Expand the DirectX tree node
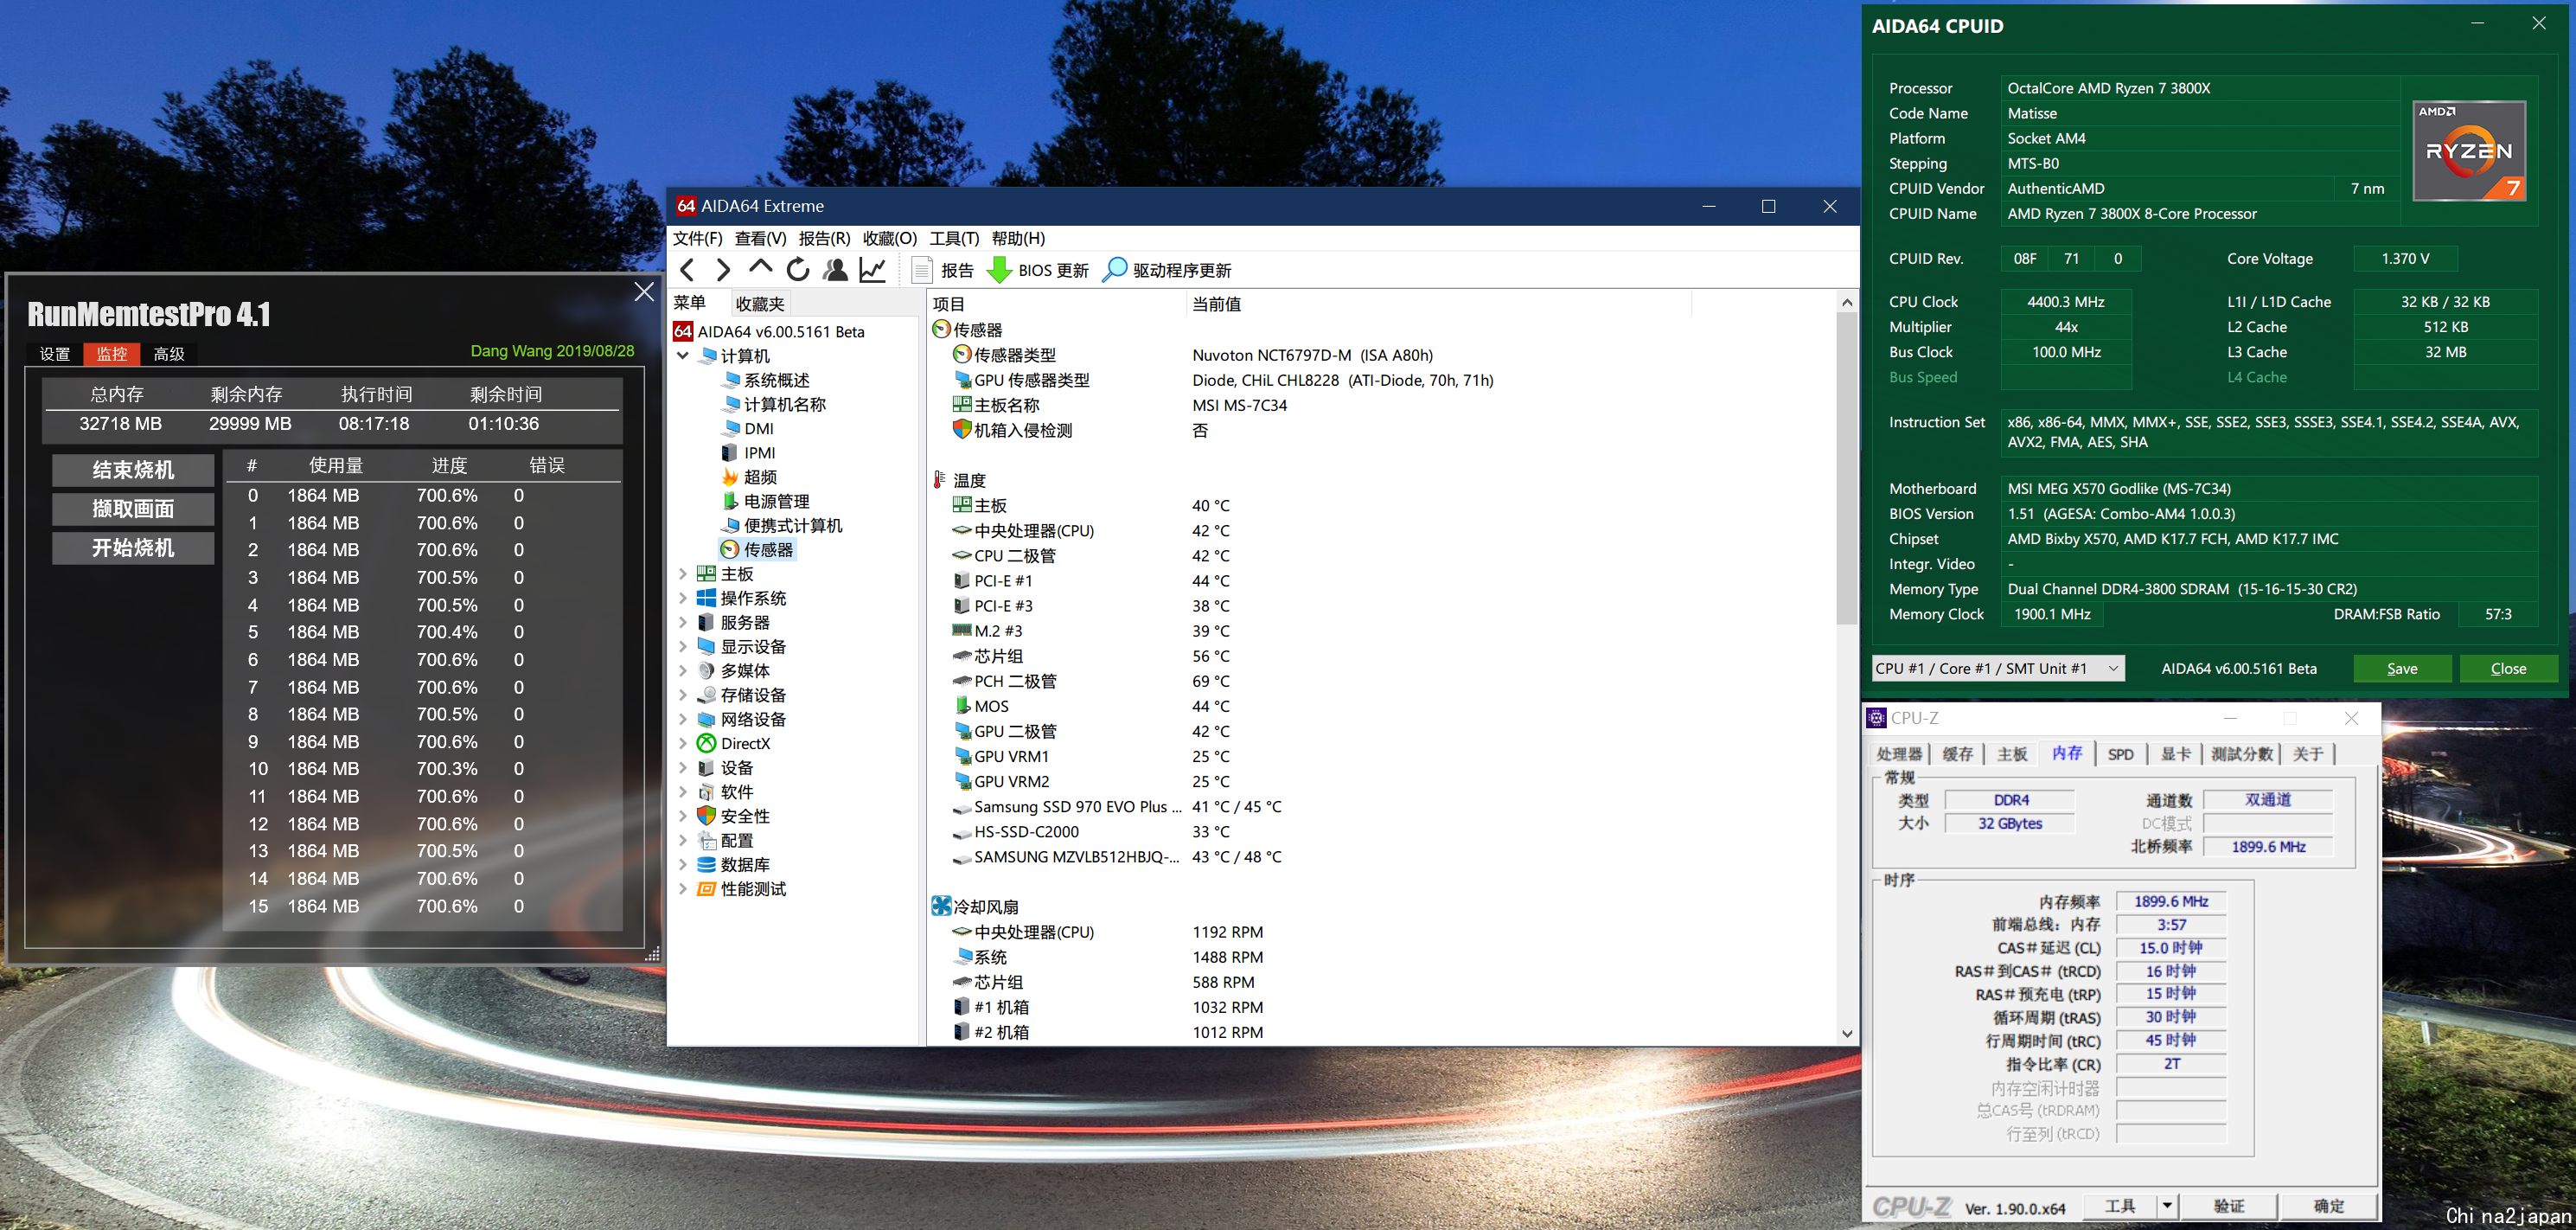This screenshot has height=1230, width=2576. [683, 743]
